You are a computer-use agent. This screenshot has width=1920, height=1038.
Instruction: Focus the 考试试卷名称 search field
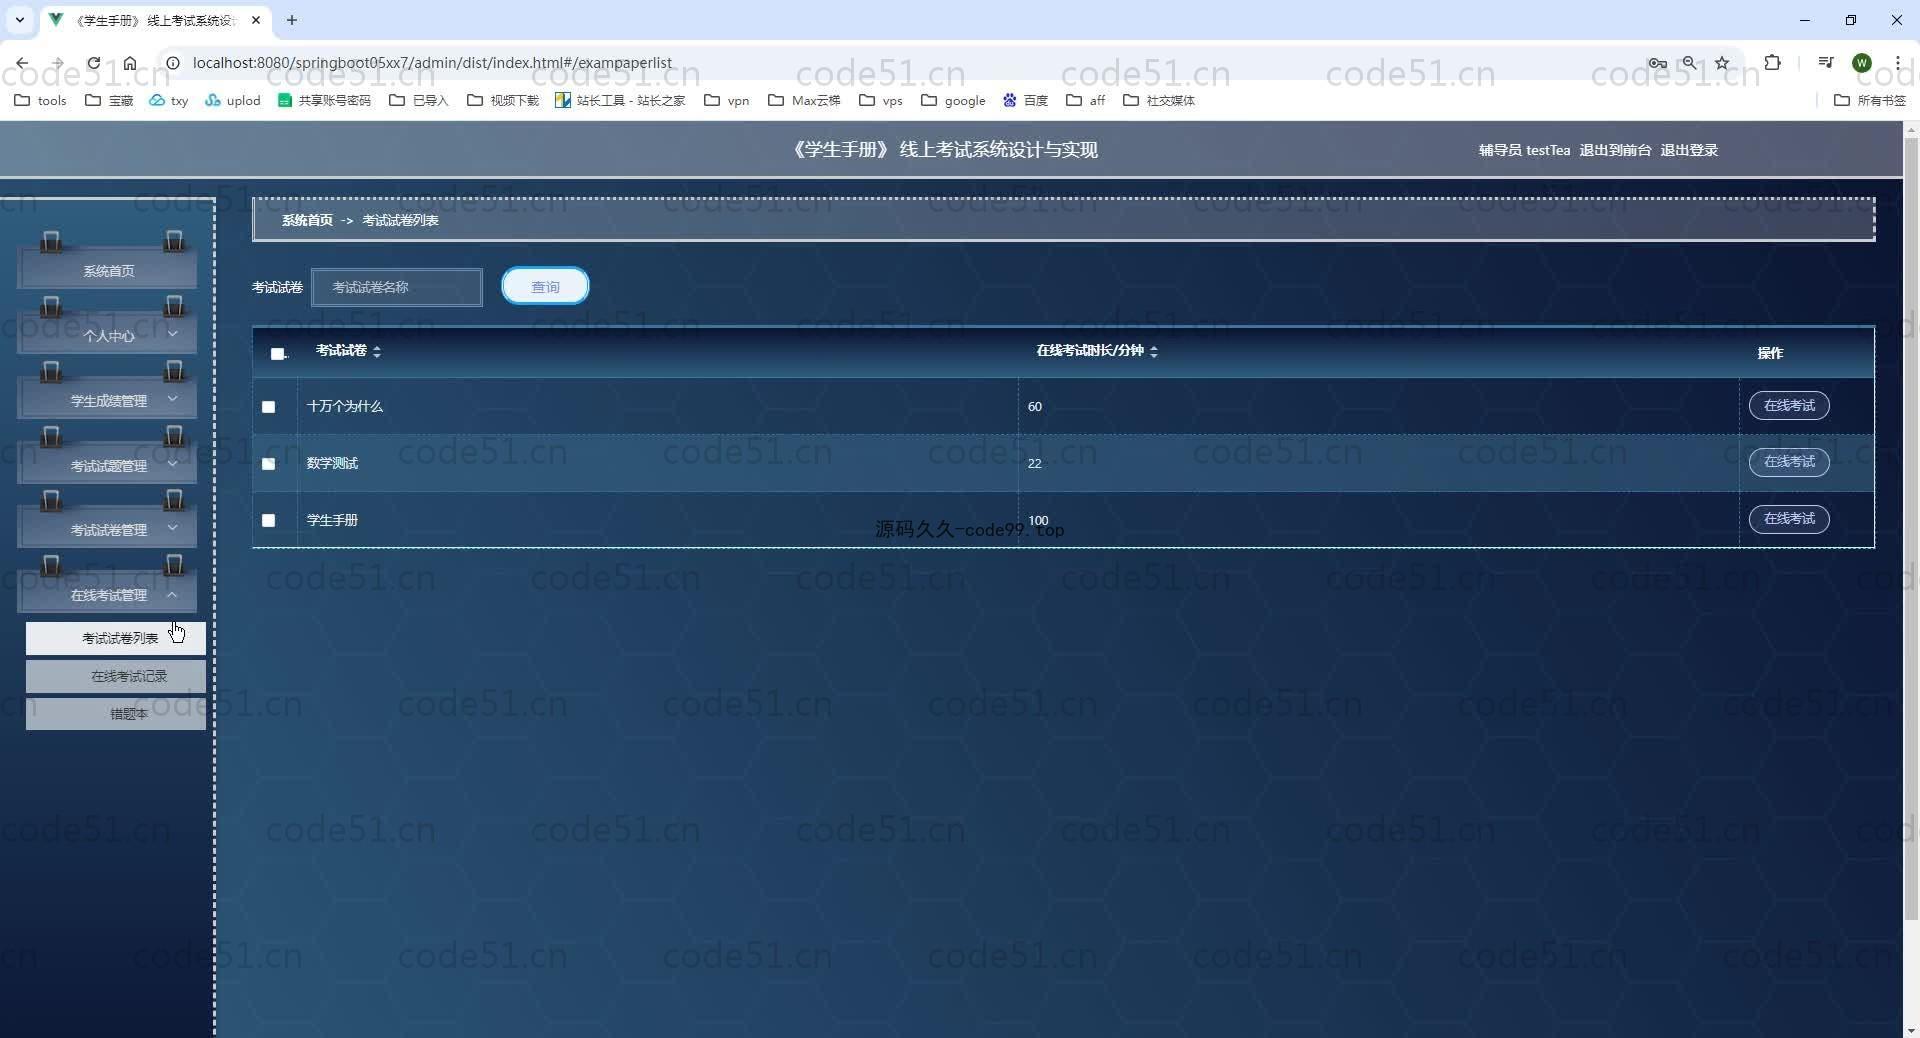click(397, 287)
